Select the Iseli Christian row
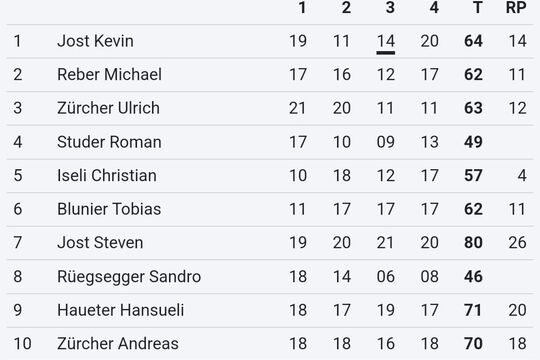Viewport: 540px width, 360px height. (270, 175)
